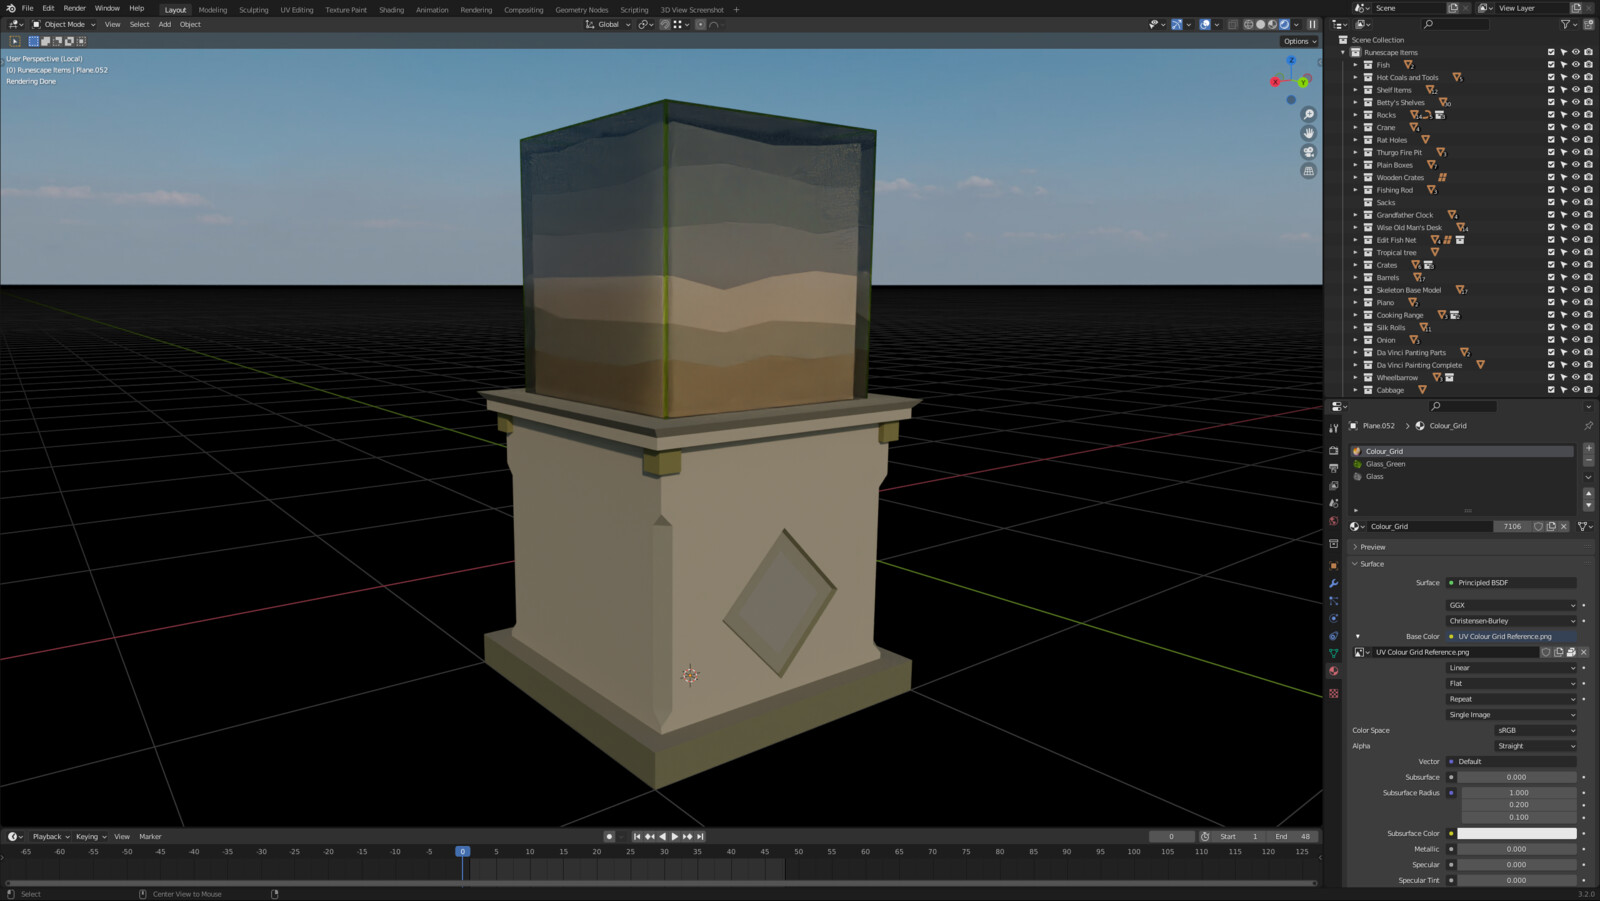Toggle viewport overlays

(1205, 25)
